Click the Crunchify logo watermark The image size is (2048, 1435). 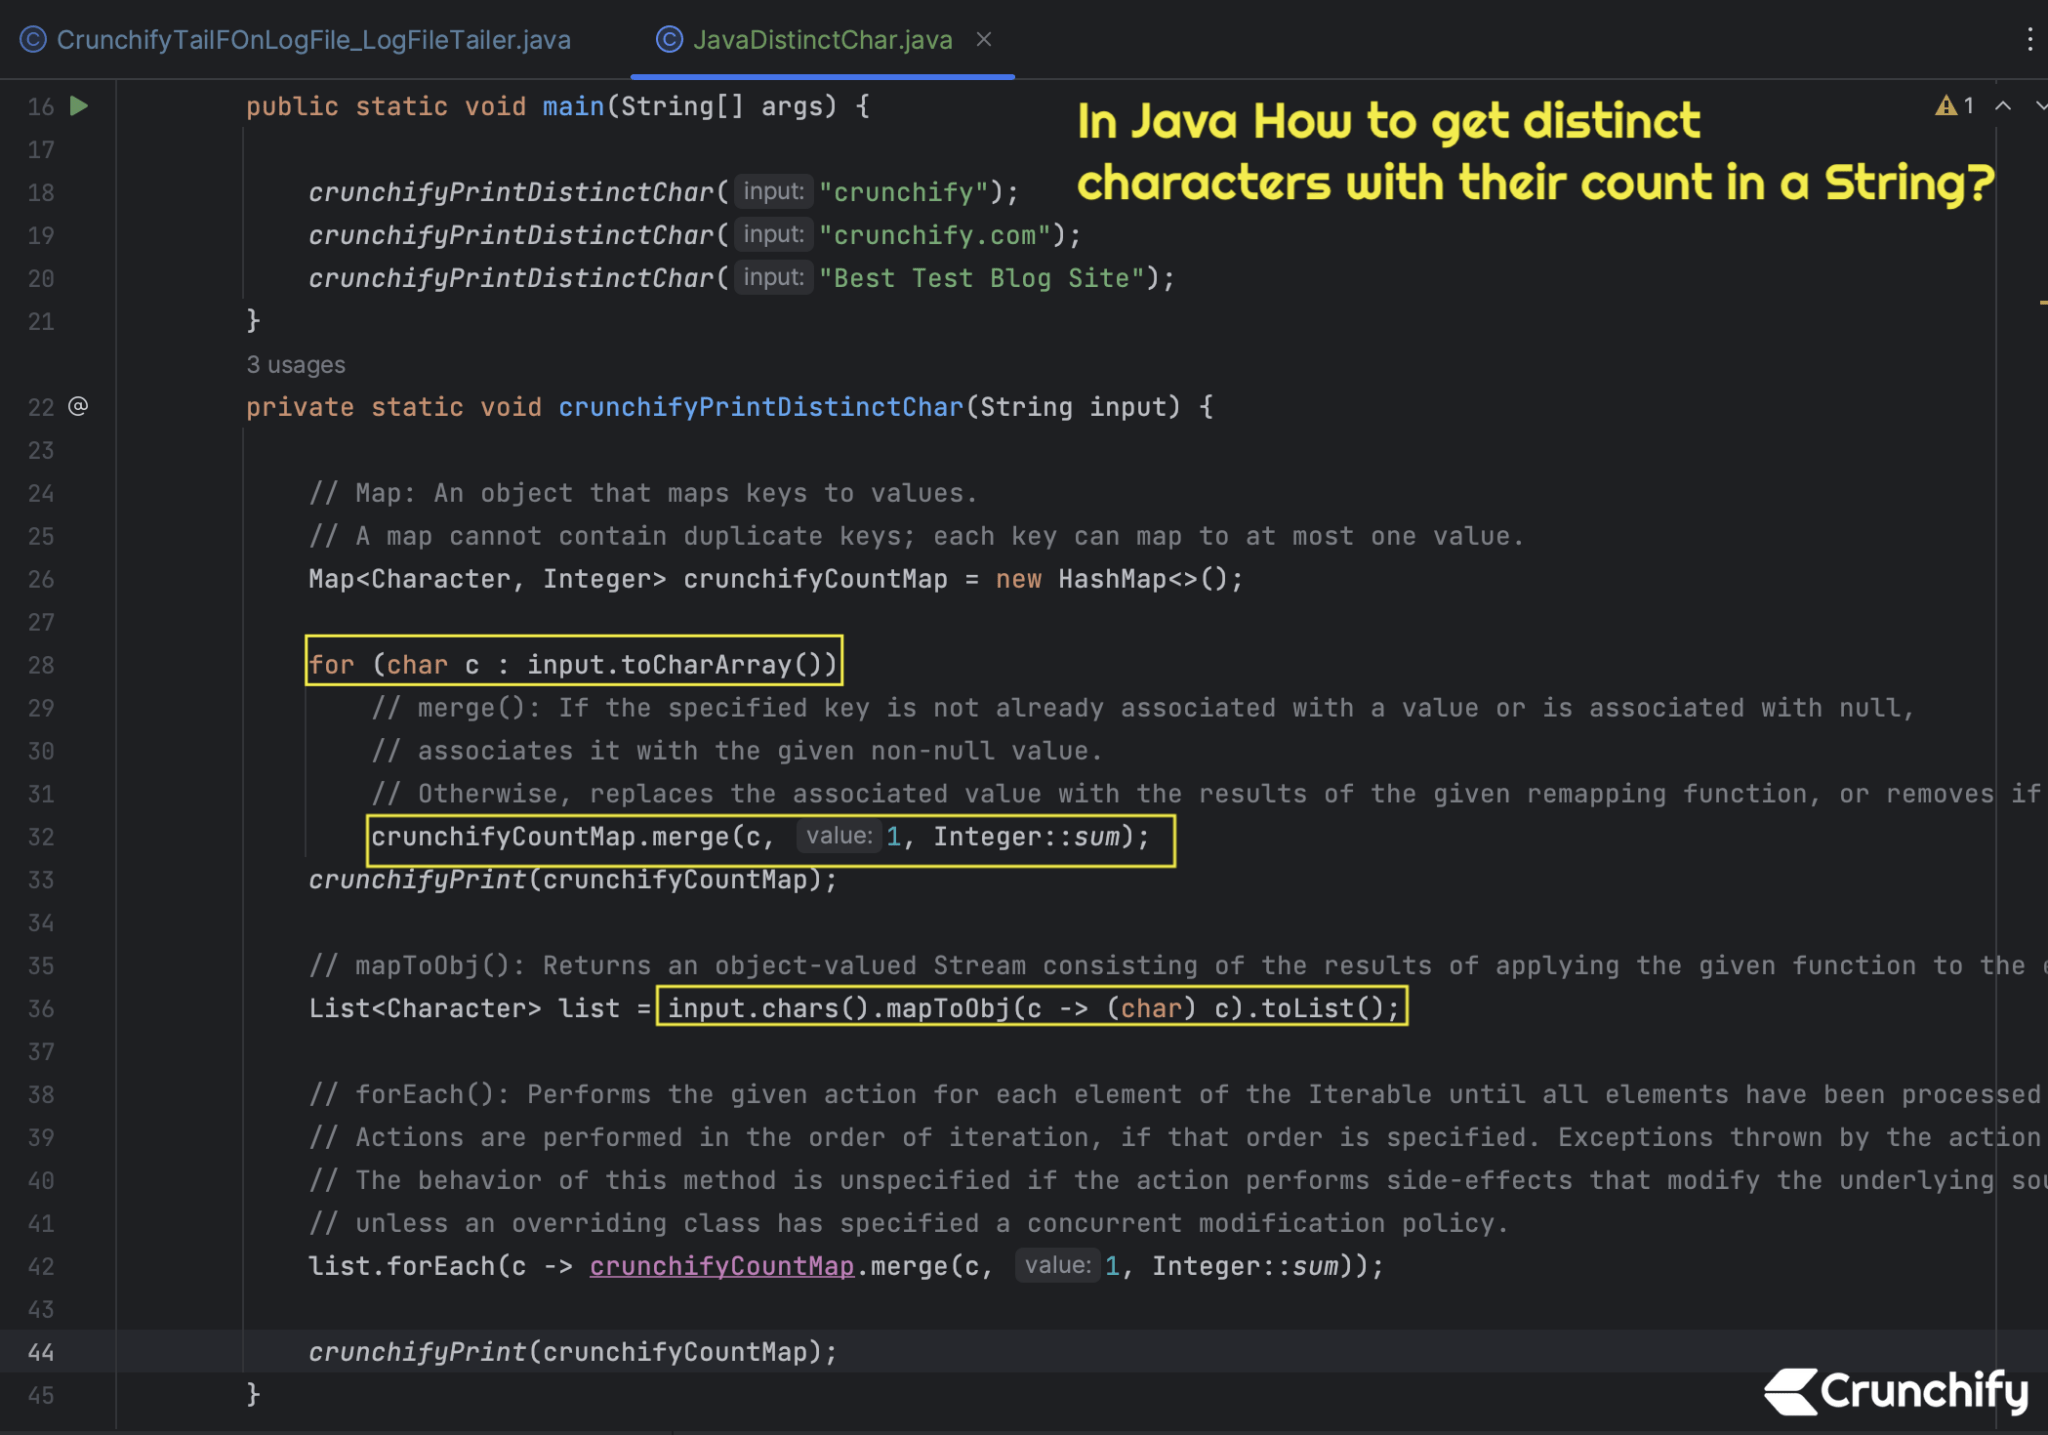[1895, 1390]
